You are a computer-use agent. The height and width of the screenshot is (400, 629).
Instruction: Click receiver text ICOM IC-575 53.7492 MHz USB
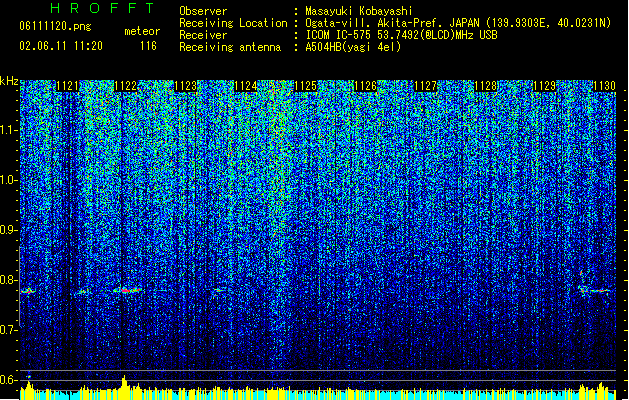[x=402, y=35]
